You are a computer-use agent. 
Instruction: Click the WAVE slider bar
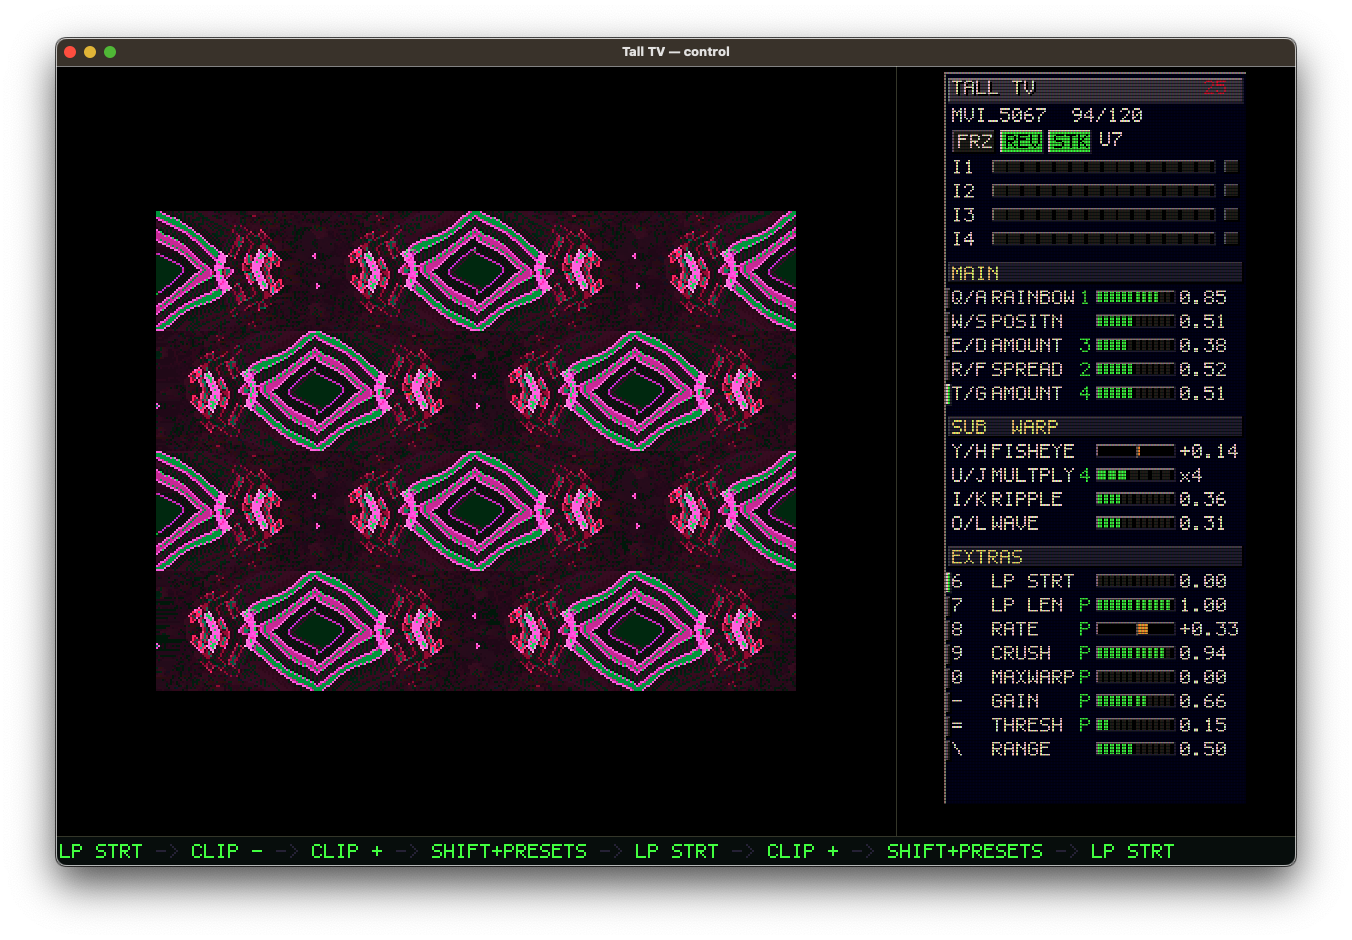point(1135,523)
